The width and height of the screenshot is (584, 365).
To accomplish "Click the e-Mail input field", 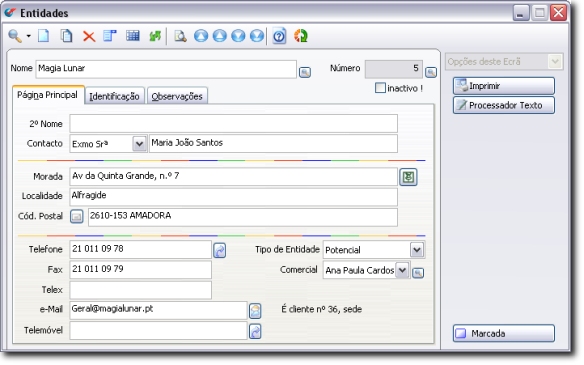I will coord(158,310).
